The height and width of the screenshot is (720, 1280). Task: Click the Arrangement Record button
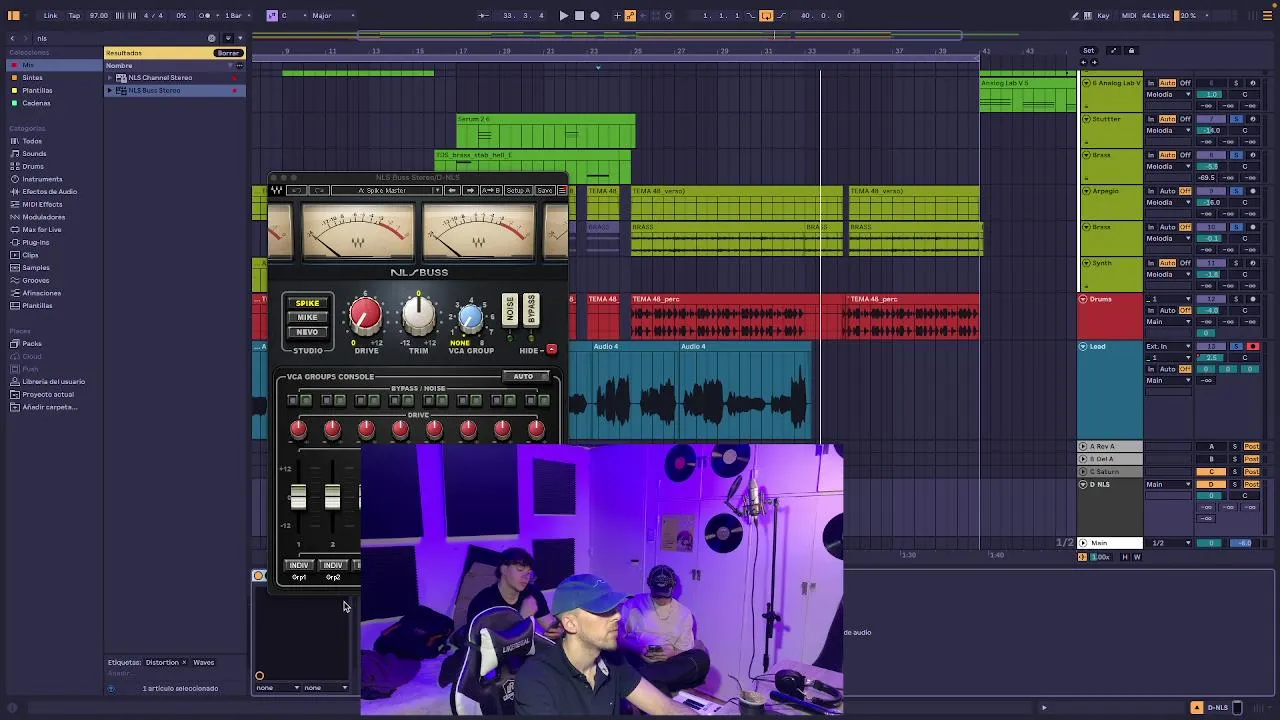pos(595,15)
